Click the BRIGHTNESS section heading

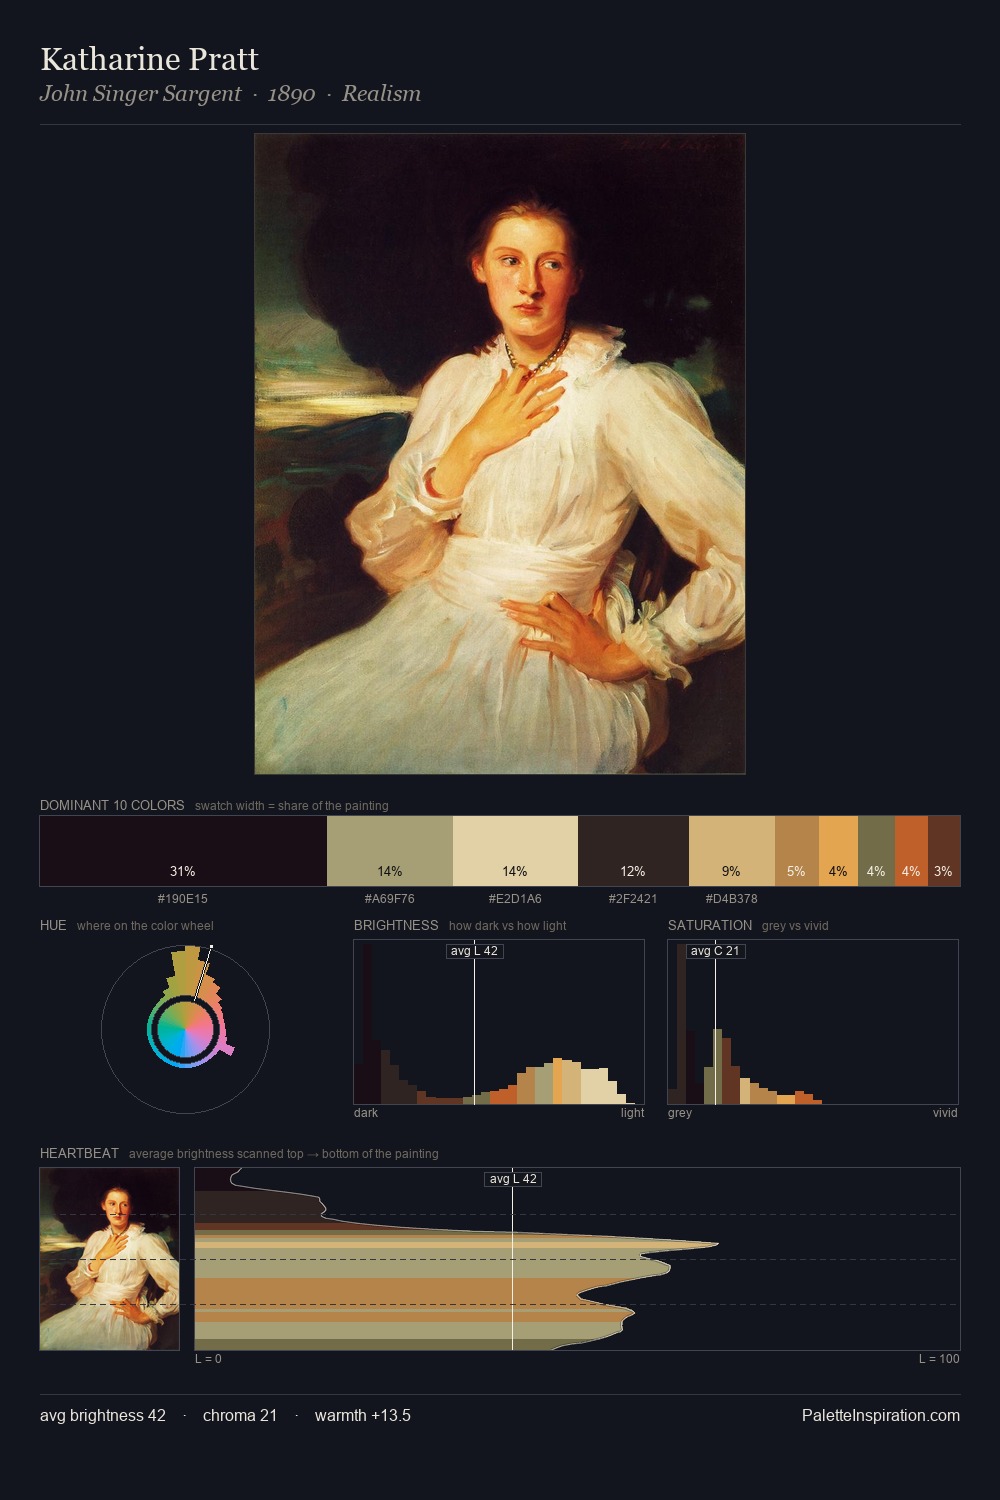(396, 925)
